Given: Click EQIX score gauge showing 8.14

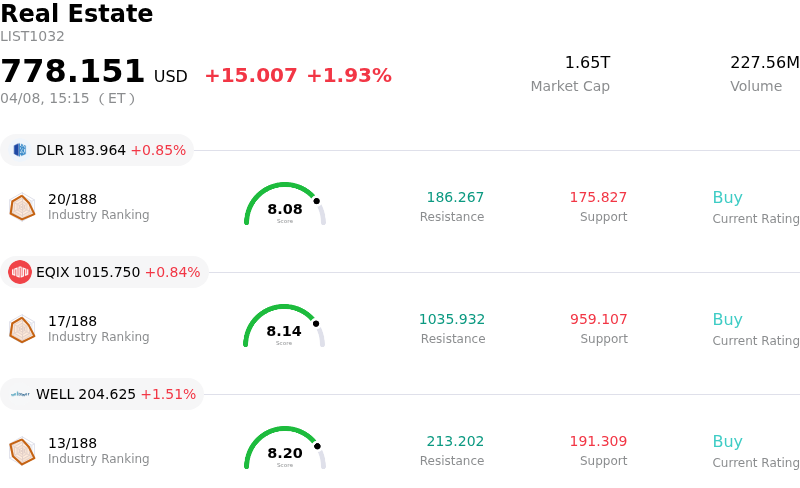Looking at the screenshot, I should coord(284,327).
